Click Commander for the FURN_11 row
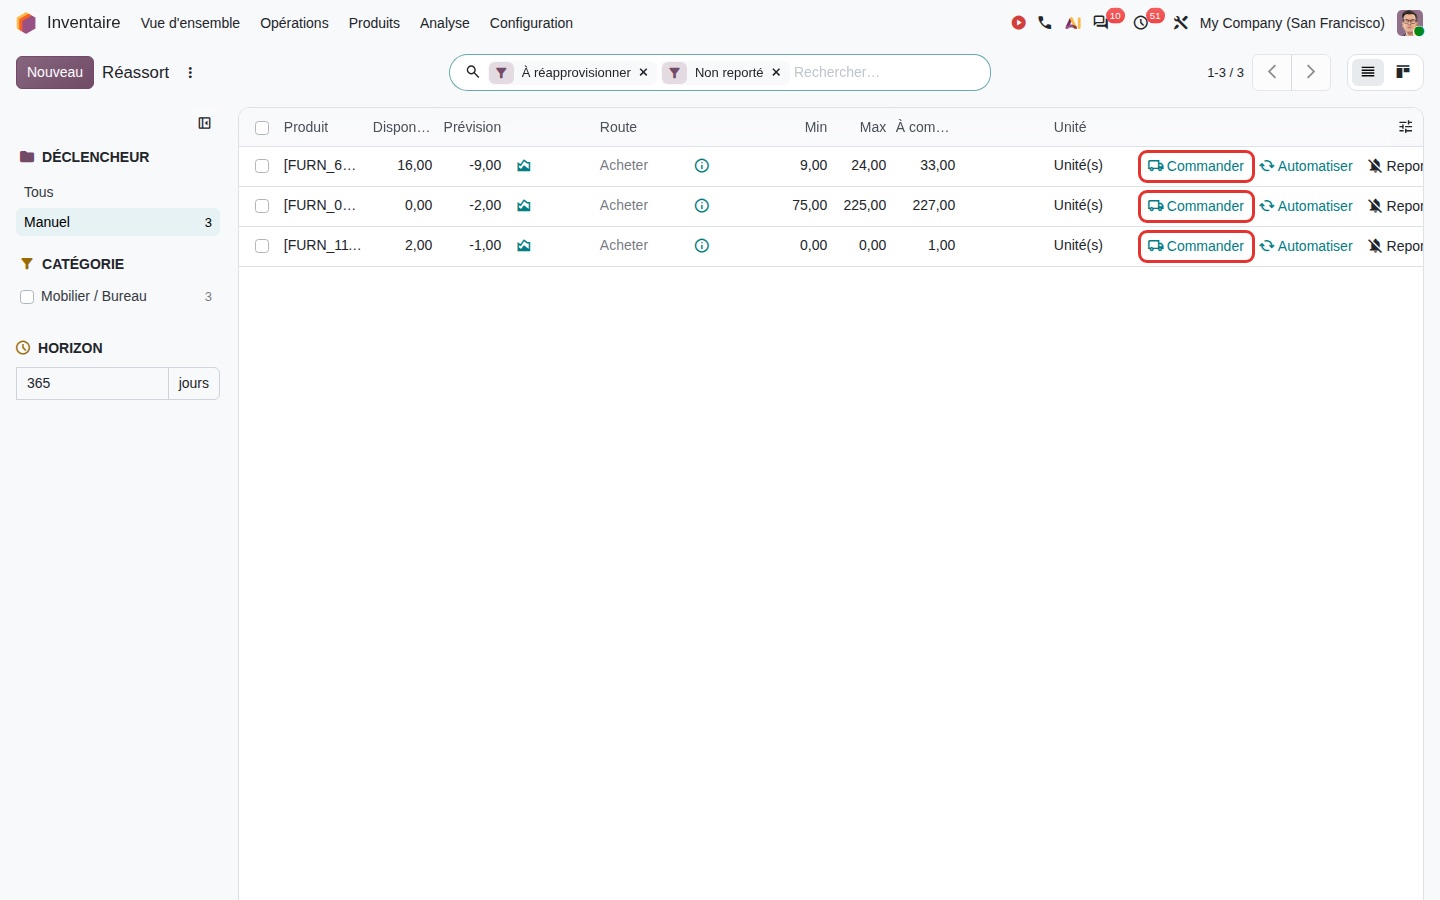 (x=1196, y=246)
